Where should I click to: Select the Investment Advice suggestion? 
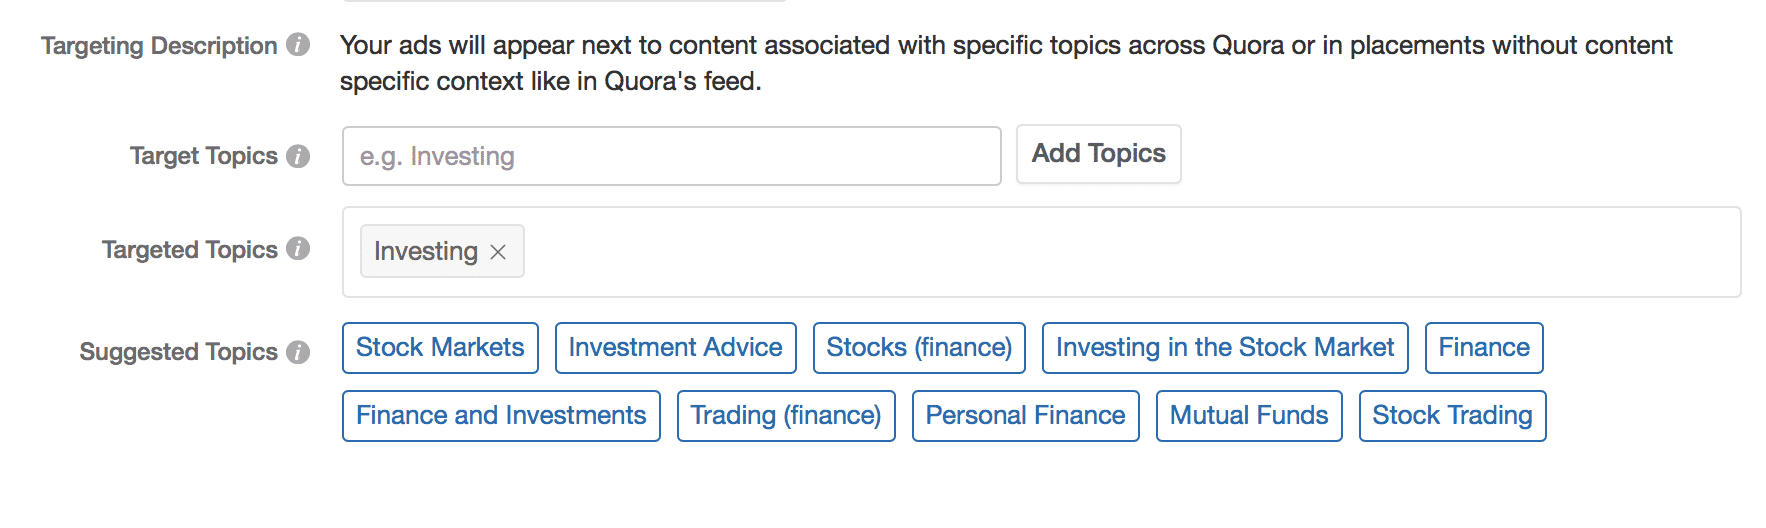click(675, 348)
